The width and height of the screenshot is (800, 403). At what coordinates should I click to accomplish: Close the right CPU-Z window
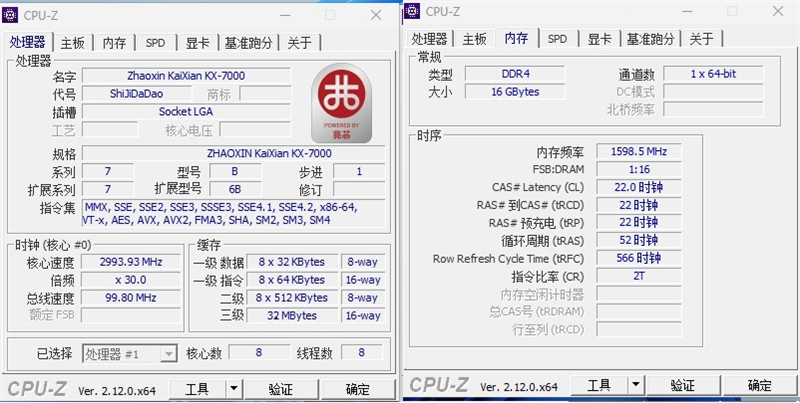coord(778,11)
